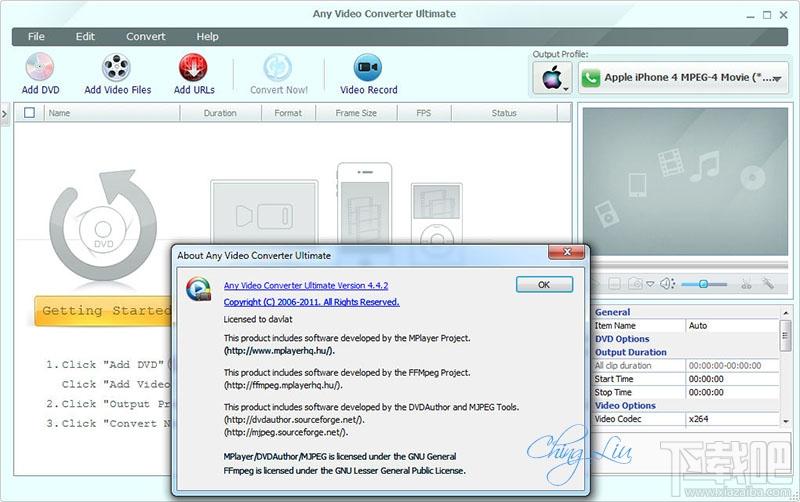
Task: Click the 'Licensed to davlat' text
Action: pos(258,319)
